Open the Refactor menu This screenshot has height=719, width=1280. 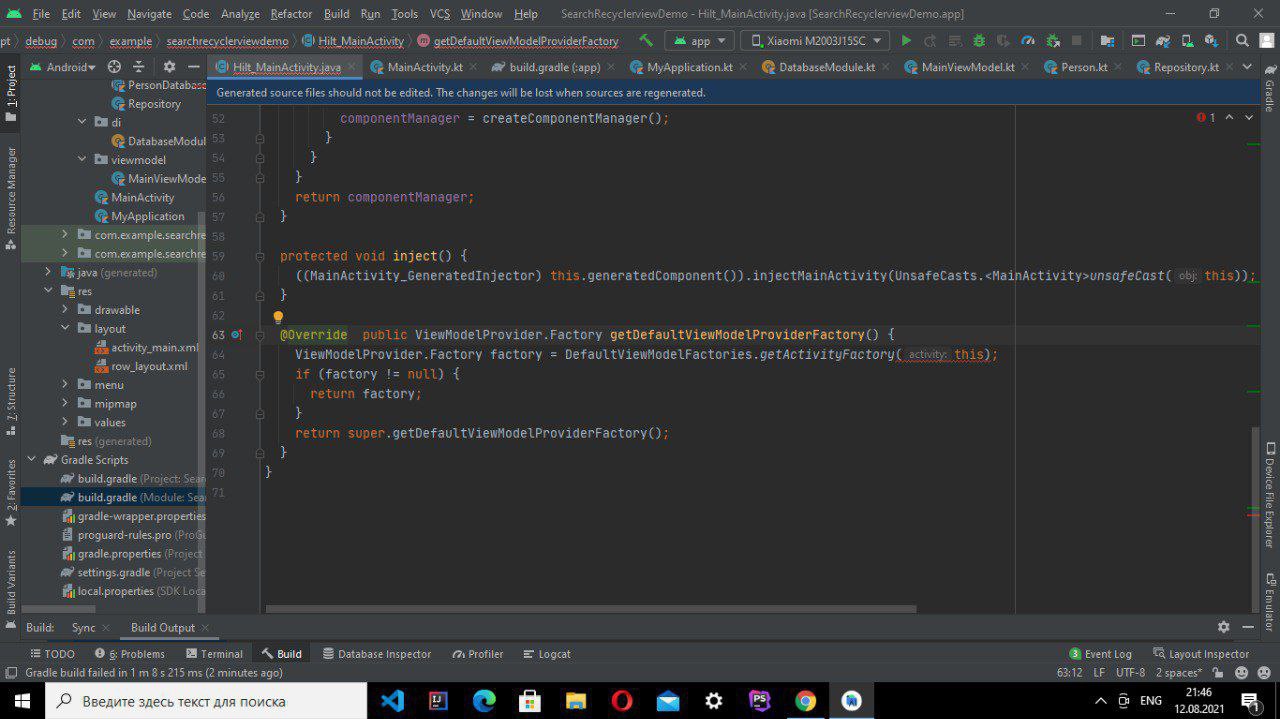click(x=291, y=14)
